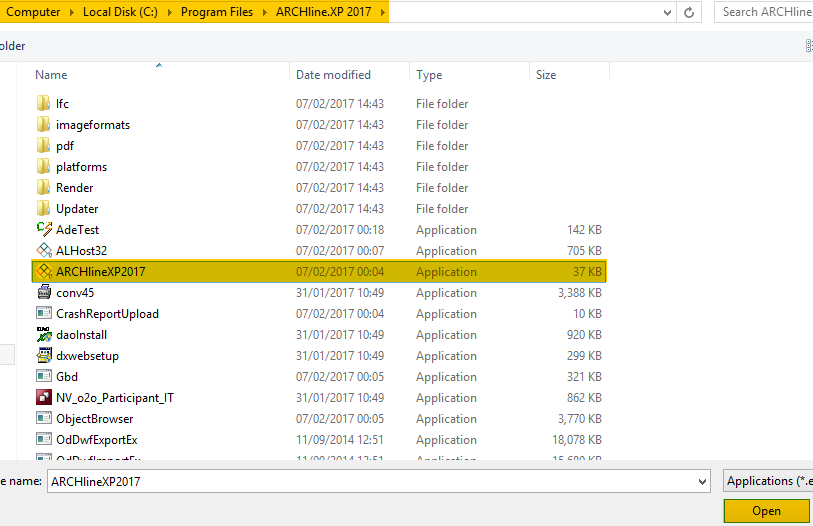Screen dimensions: 813x526
Task: Select the file name text dxwebsetup
Action: pyautogui.click(x=88, y=356)
